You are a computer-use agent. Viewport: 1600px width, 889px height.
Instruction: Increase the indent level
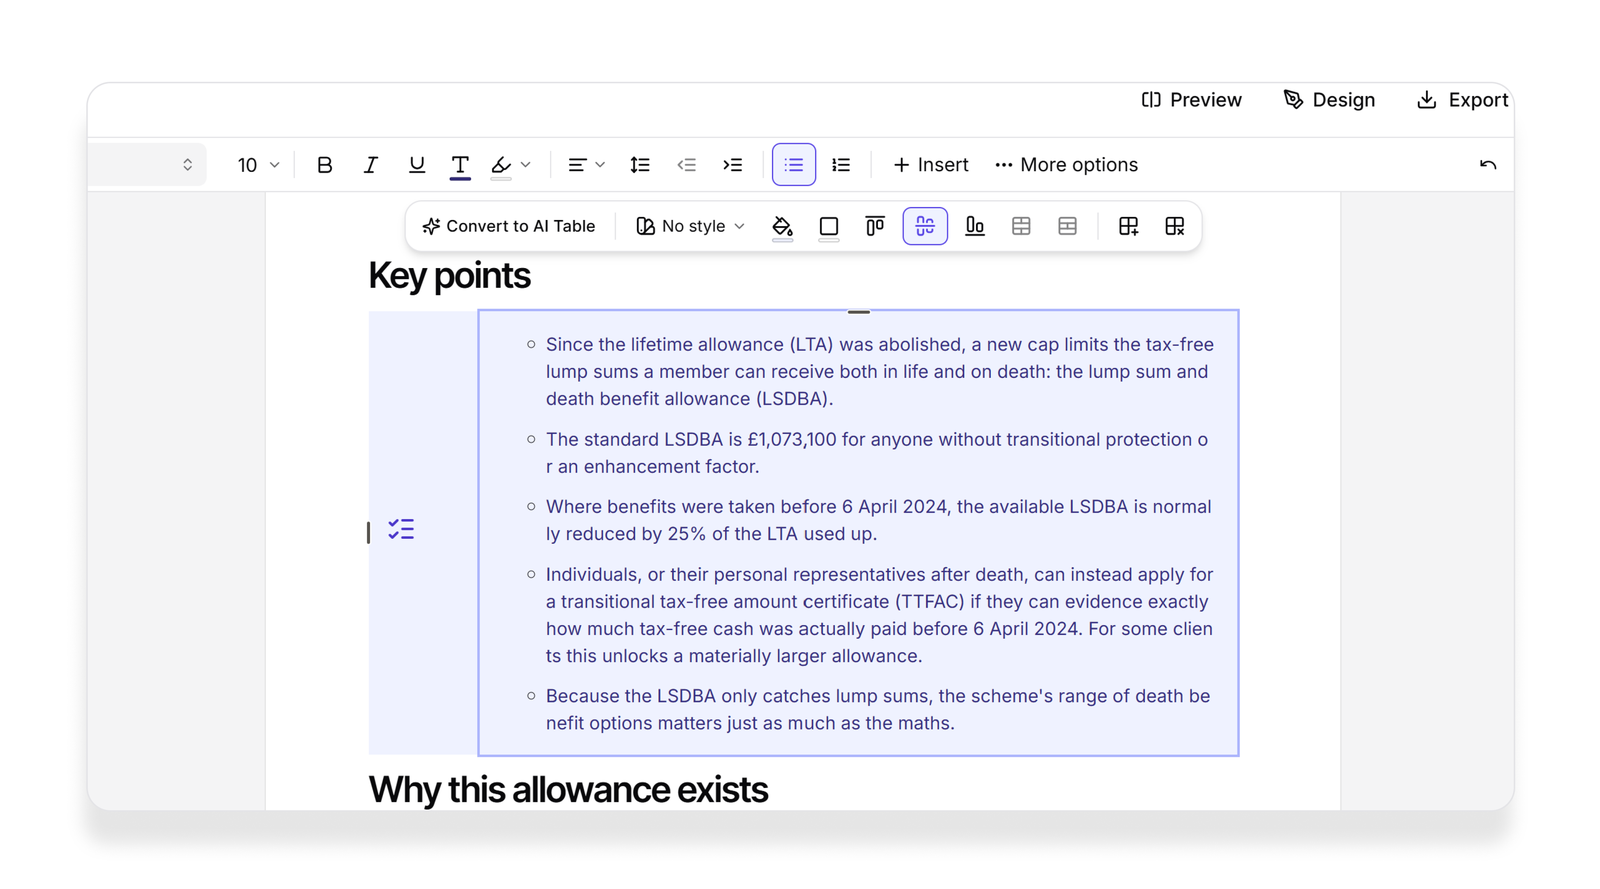(733, 165)
